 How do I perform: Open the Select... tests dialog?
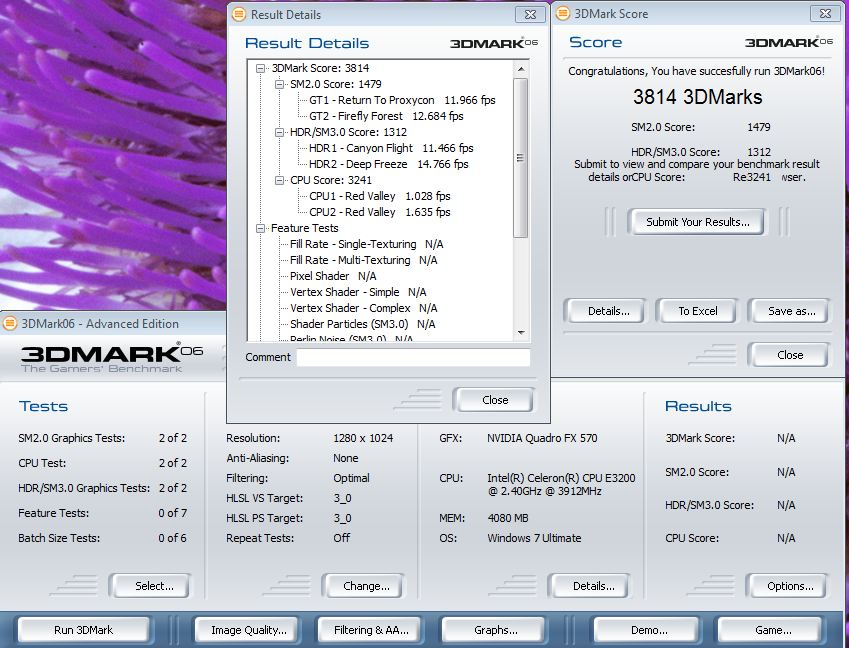[x=154, y=586]
